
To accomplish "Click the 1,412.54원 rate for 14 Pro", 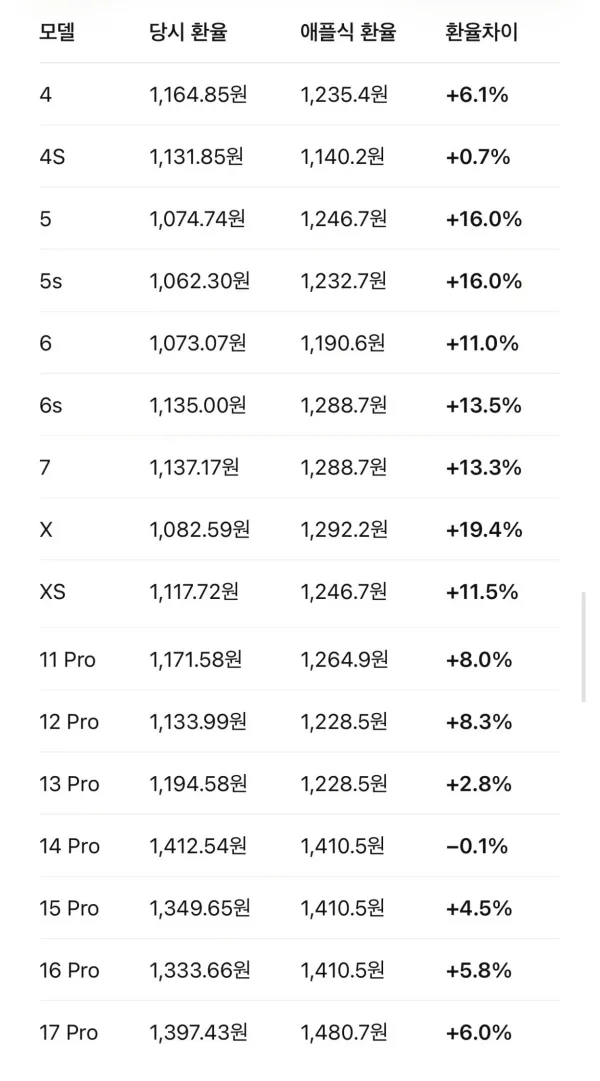I will [197, 846].
